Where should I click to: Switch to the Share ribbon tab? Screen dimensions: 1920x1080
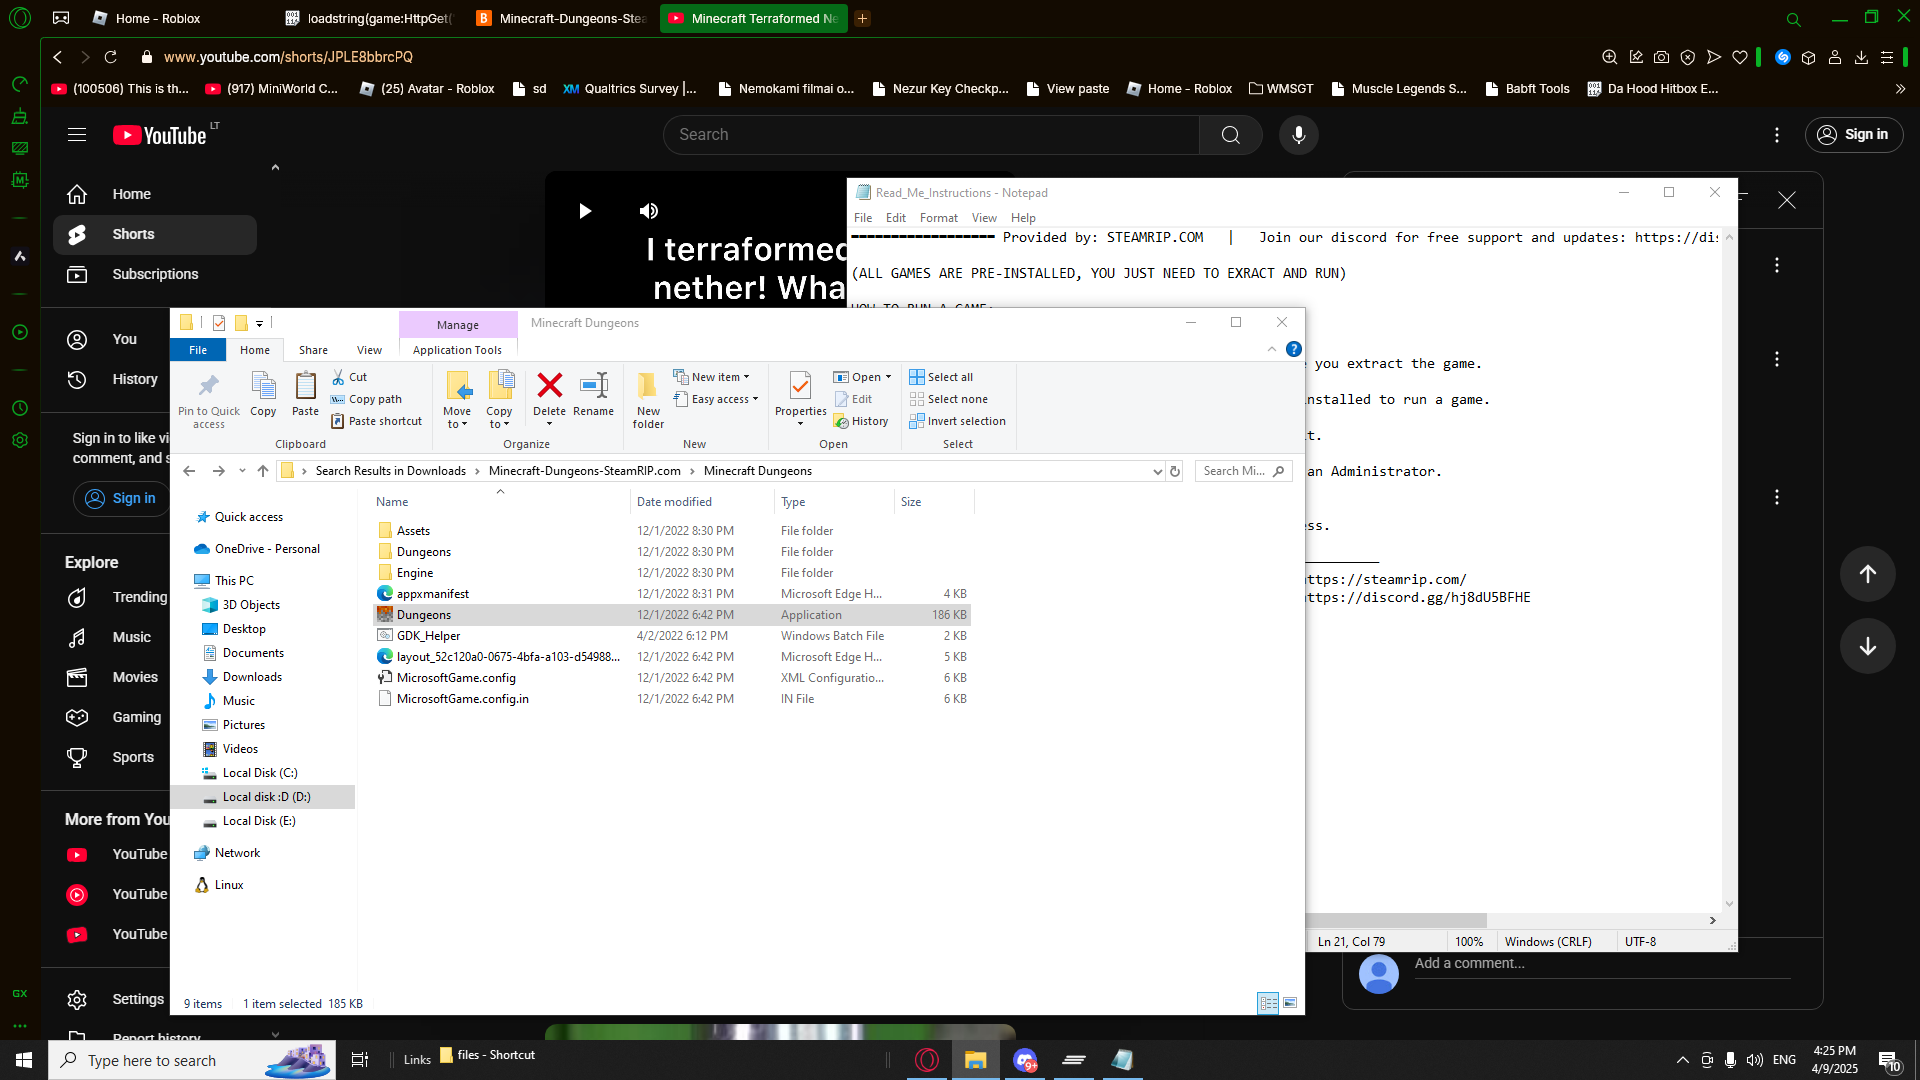tap(313, 350)
